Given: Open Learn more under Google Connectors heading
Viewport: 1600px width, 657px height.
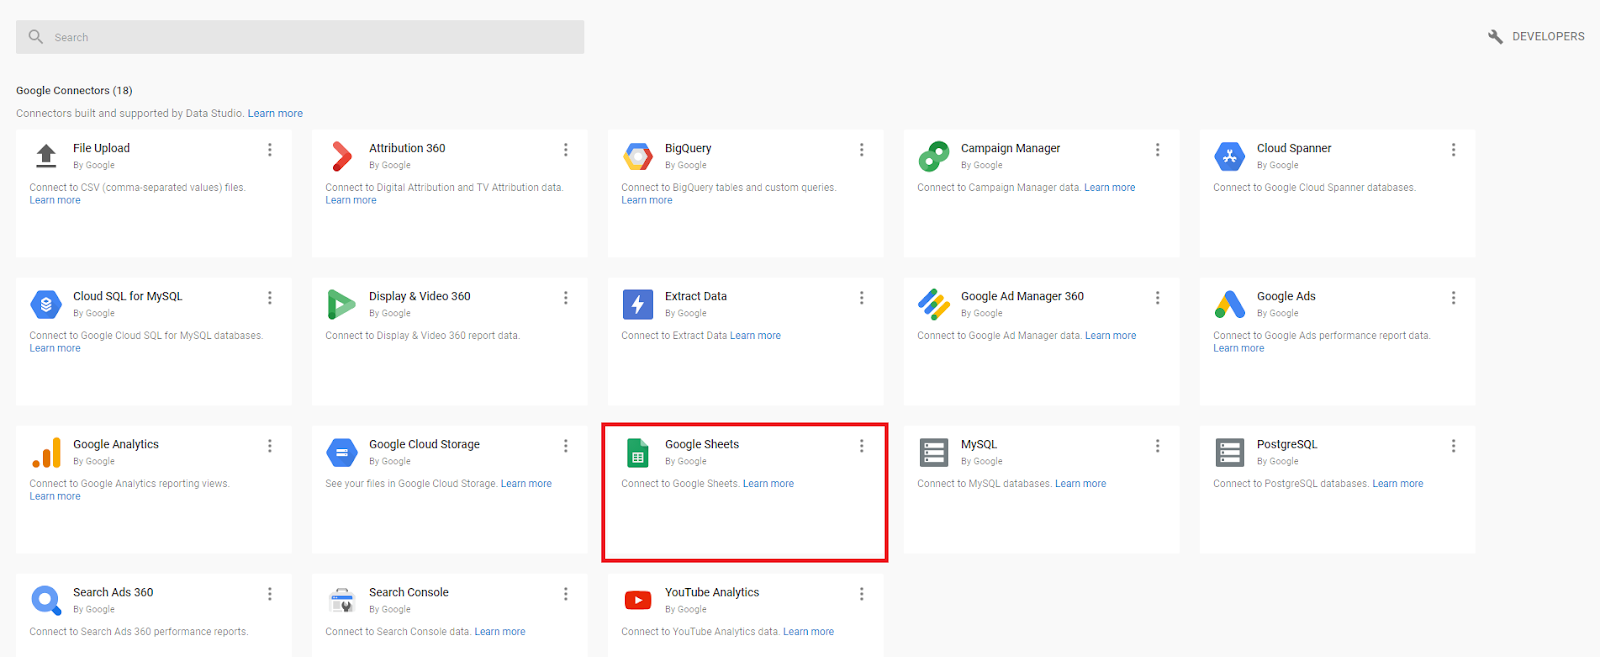Looking at the screenshot, I should tap(275, 113).
